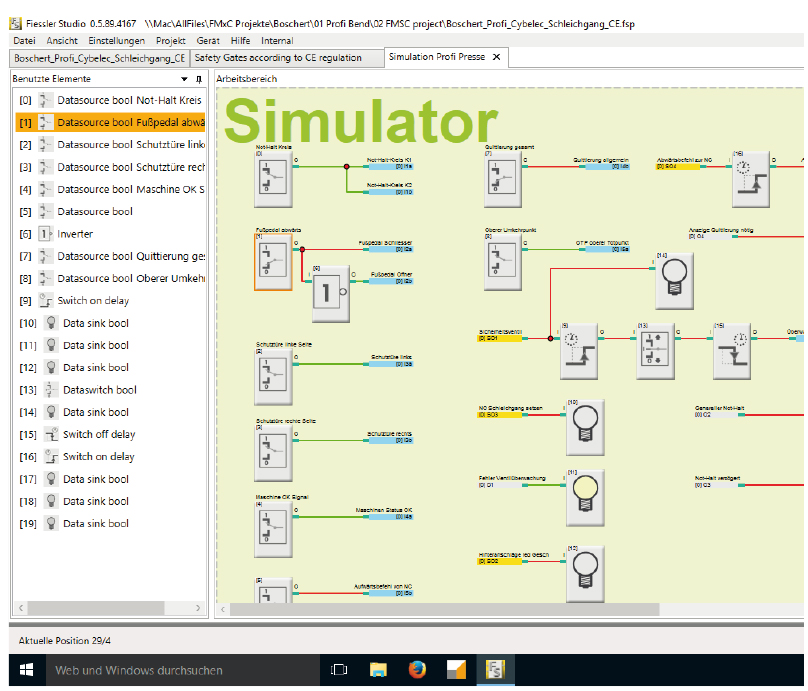The height and width of the screenshot is (691, 808).
Task: Select the Dataswitch block [13] on canvas
Action: [x=658, y=350]
